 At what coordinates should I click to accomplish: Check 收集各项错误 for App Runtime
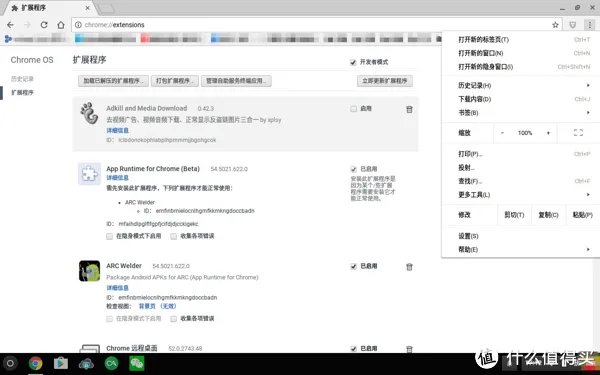click(174, 236)
